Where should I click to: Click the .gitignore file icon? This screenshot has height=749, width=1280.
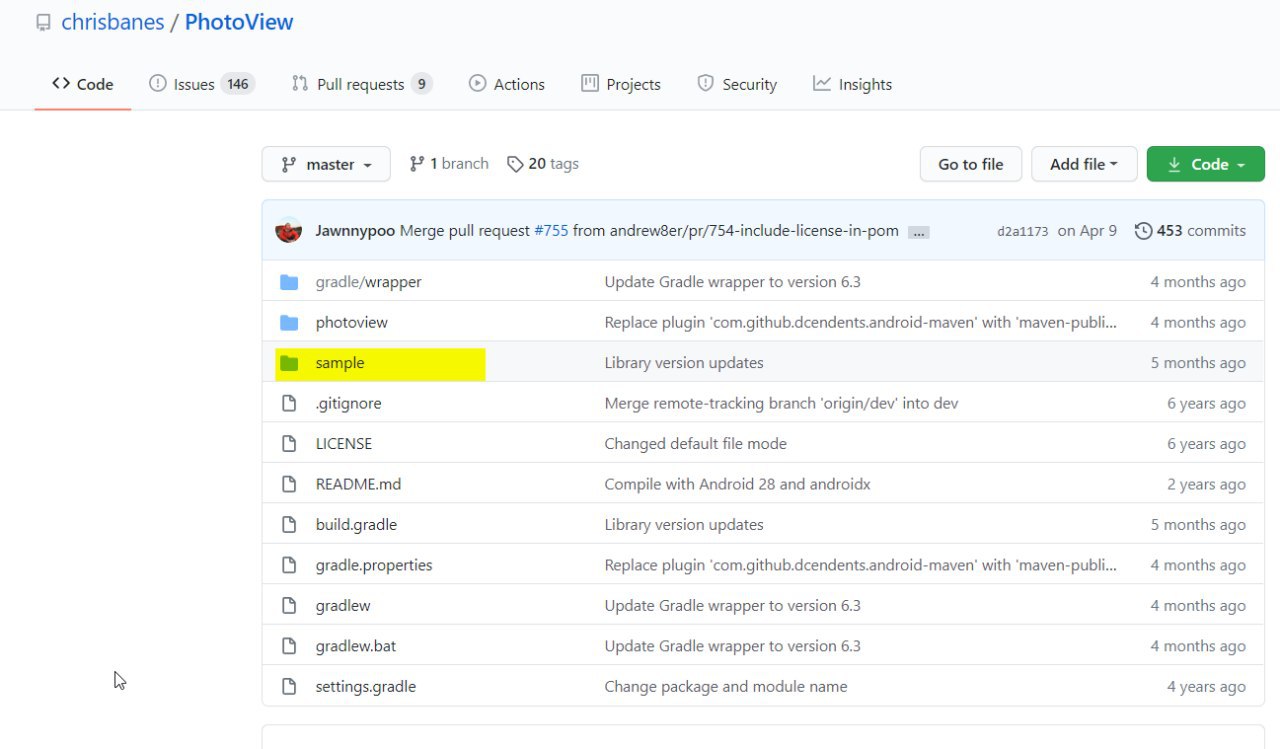[289, 403]
